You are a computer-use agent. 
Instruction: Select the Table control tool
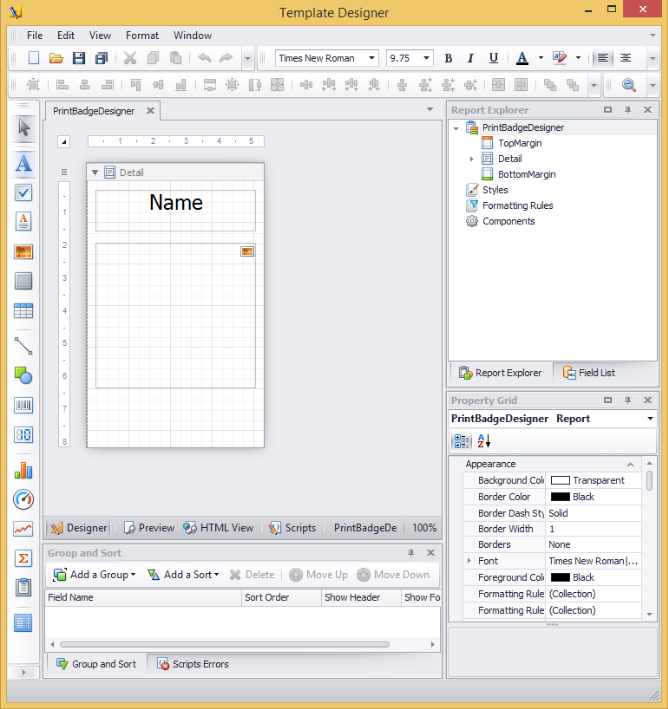click(24, 311)
